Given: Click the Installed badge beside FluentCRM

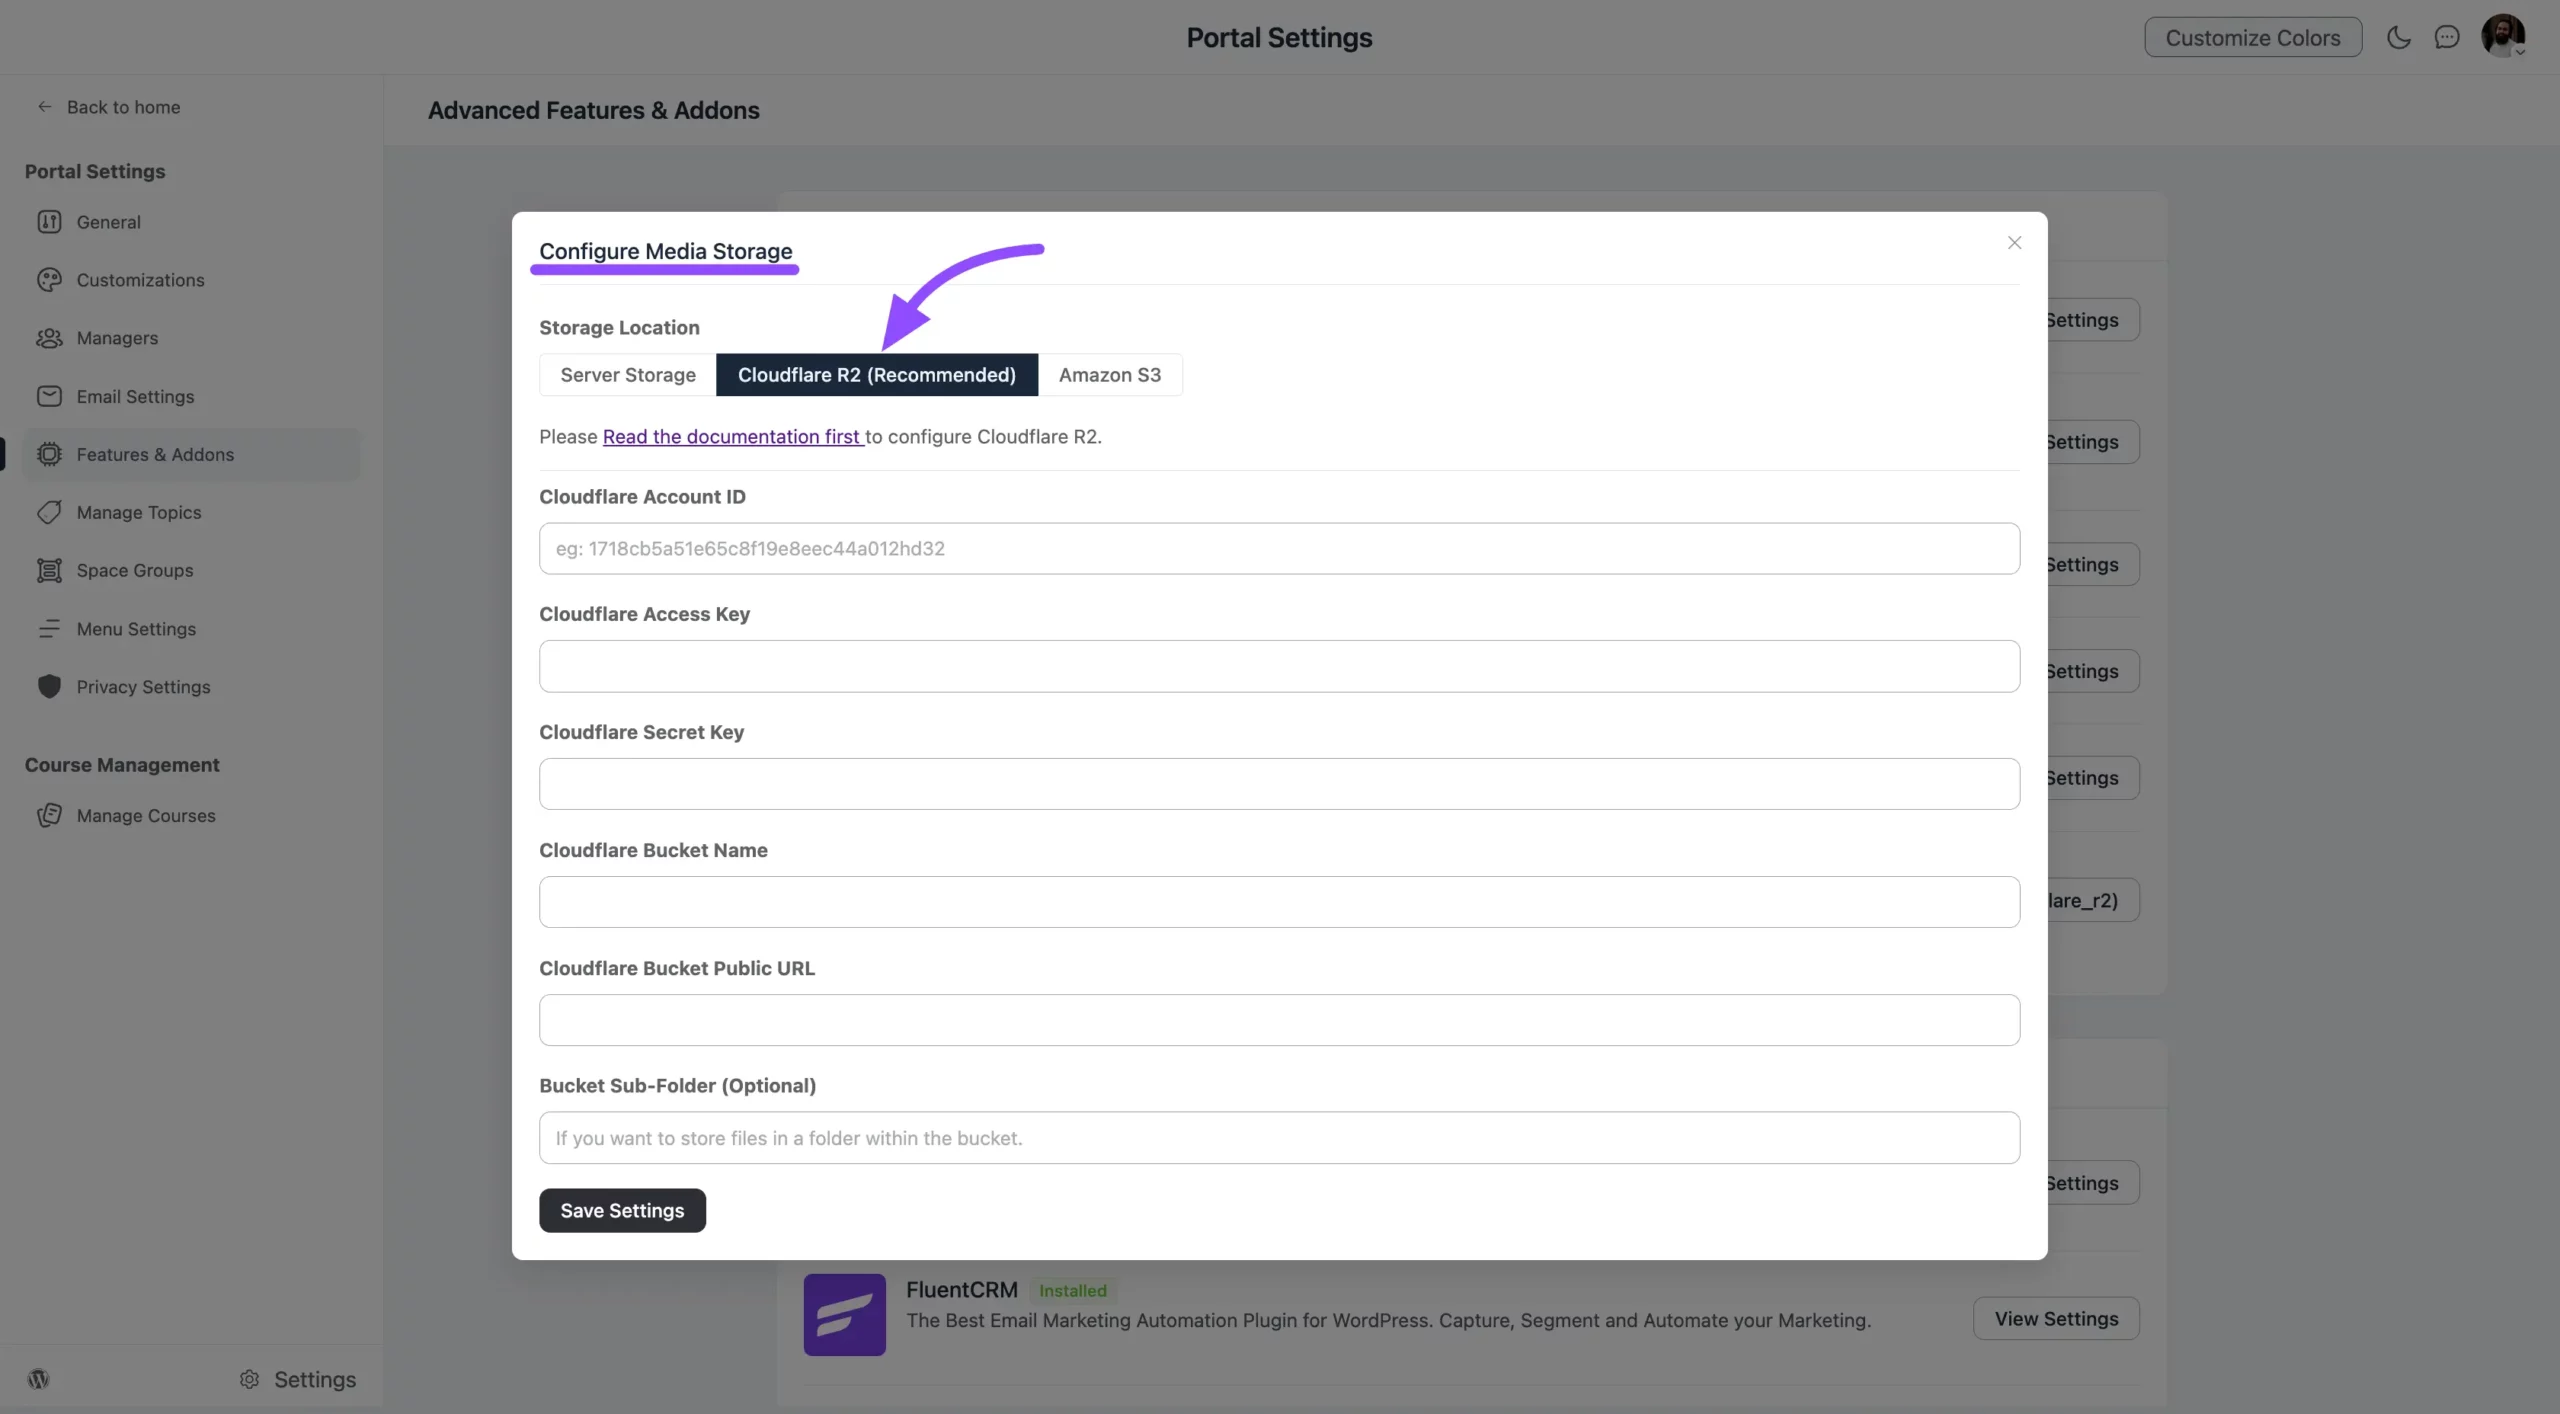Looking at the screenshot, I should click(x=1073, y=1291).
